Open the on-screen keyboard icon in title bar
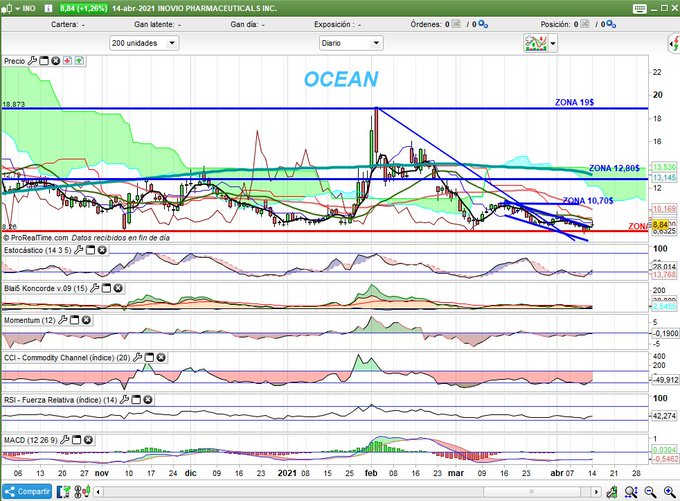The height and width of the screenshot is (501, 680). pos(640,8)
